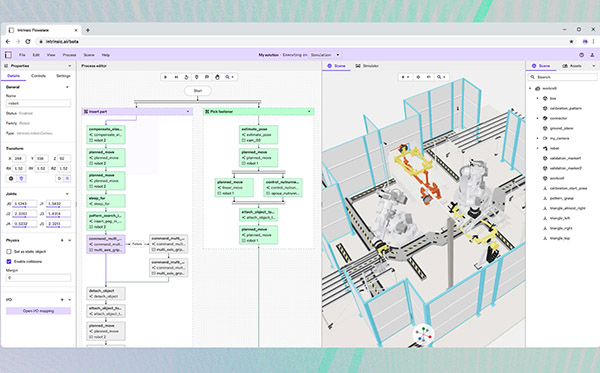The width and height of the screenshot is (600, 373).
Task: Click the add plus icon in the I/O section
Action: pos(62,300)
